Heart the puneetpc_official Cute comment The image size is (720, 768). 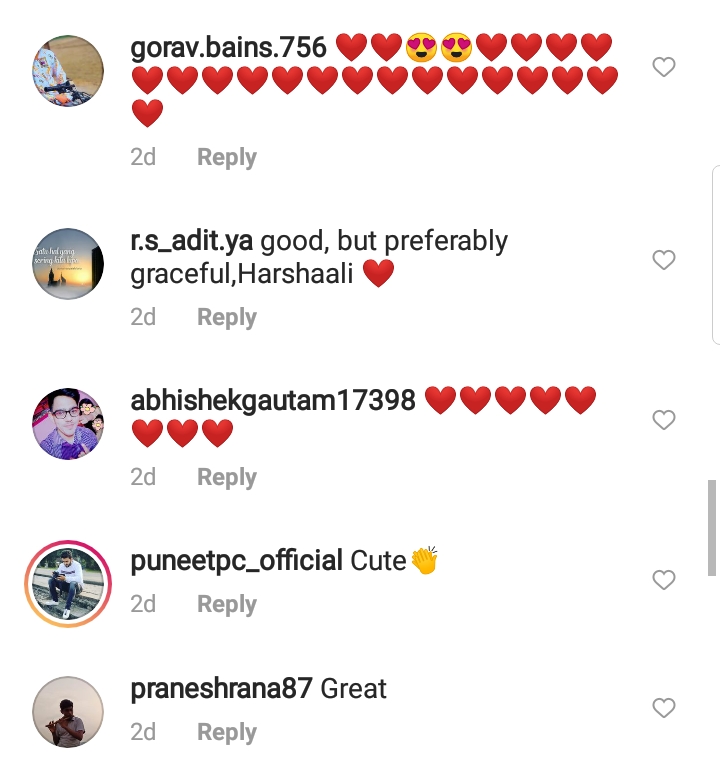664,580
